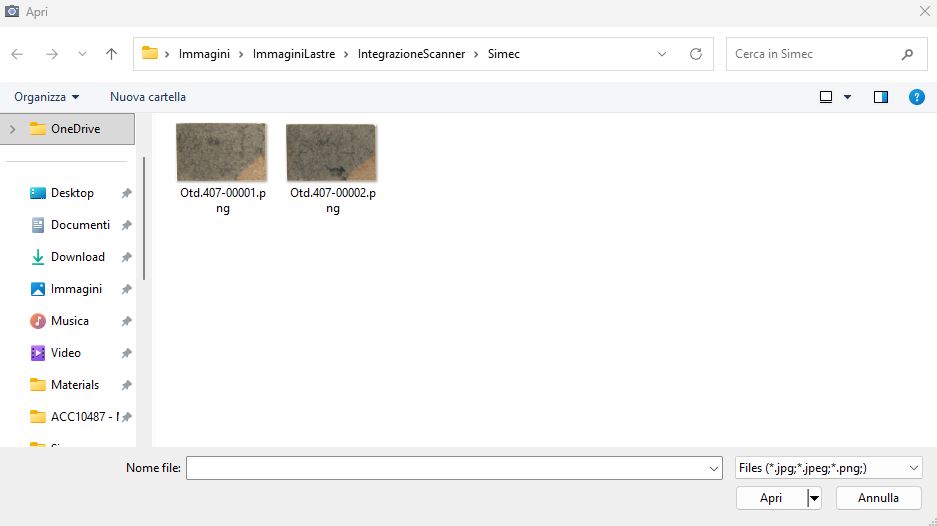Select the IntegrazioneScanner breadcrumb
937x526 pixels.
pos(411,54)
